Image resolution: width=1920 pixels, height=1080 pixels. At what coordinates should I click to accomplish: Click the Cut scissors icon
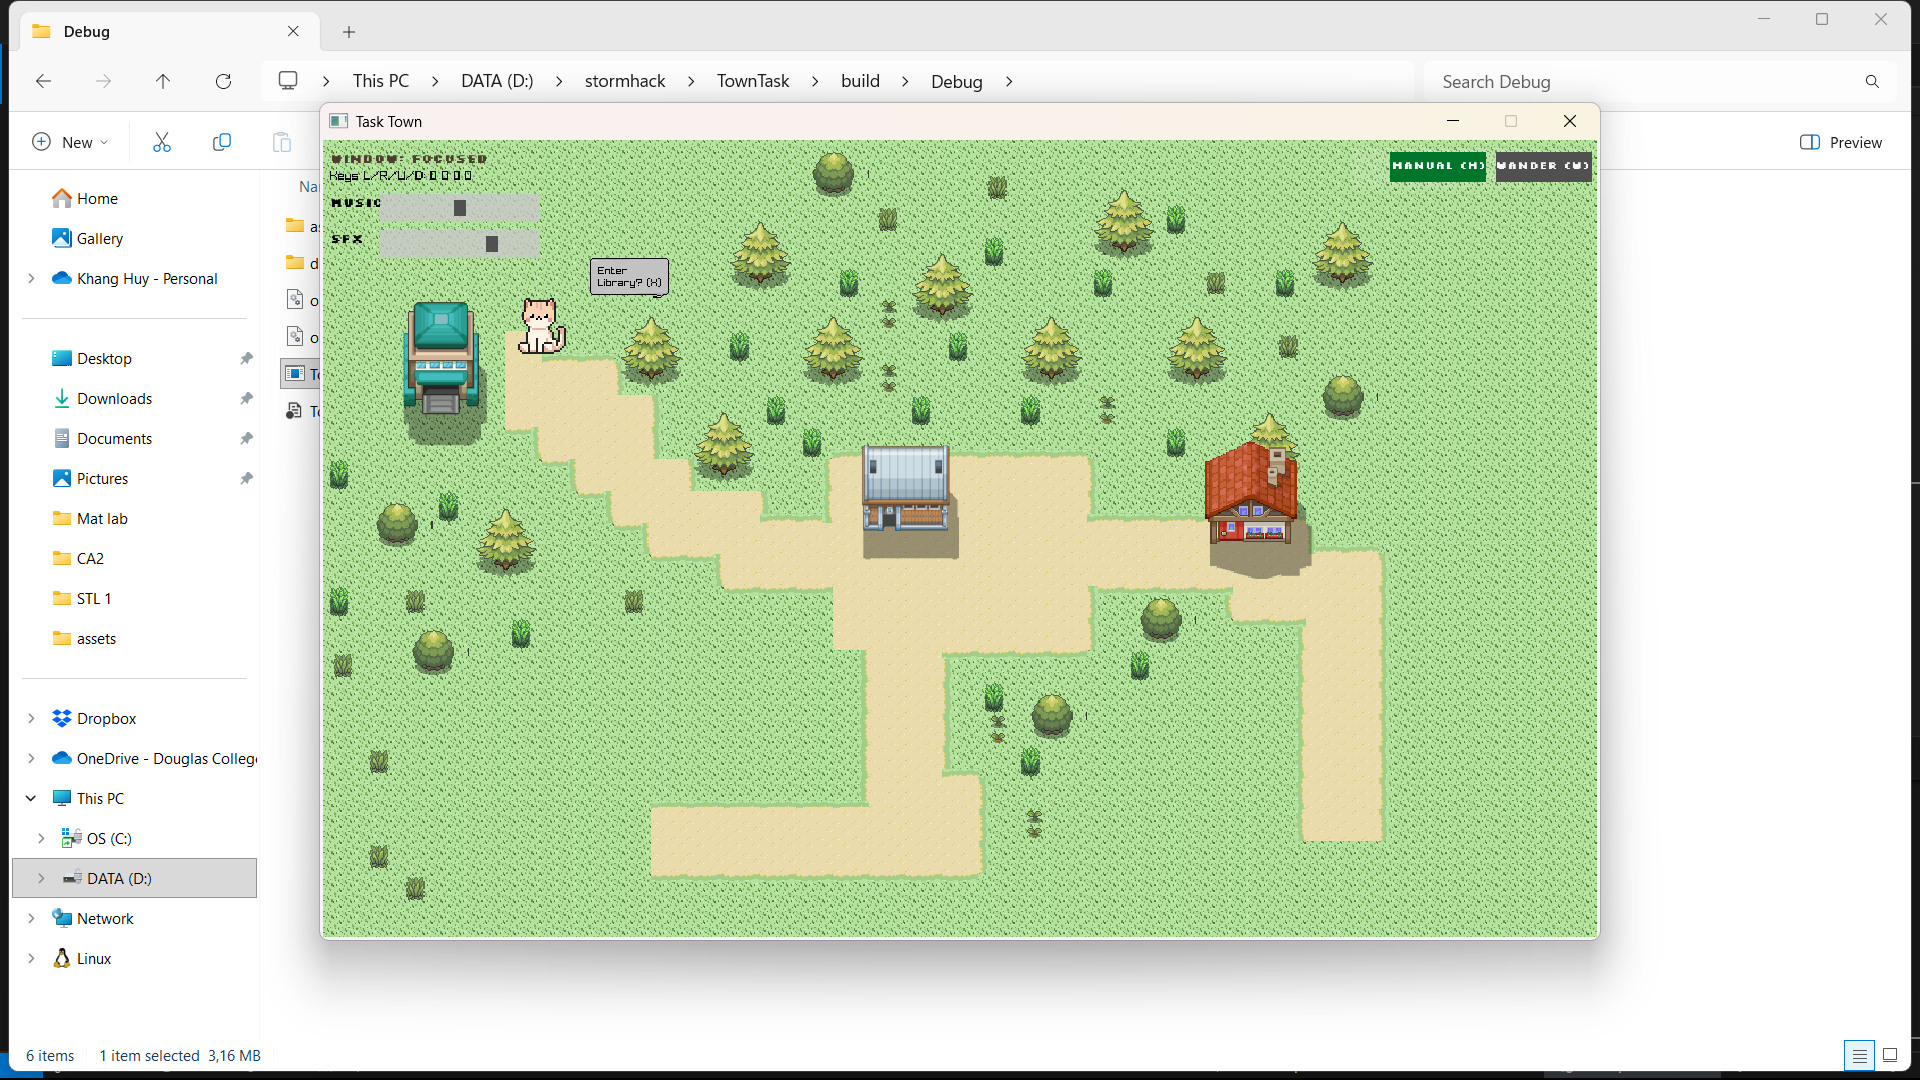coord(162,142)
